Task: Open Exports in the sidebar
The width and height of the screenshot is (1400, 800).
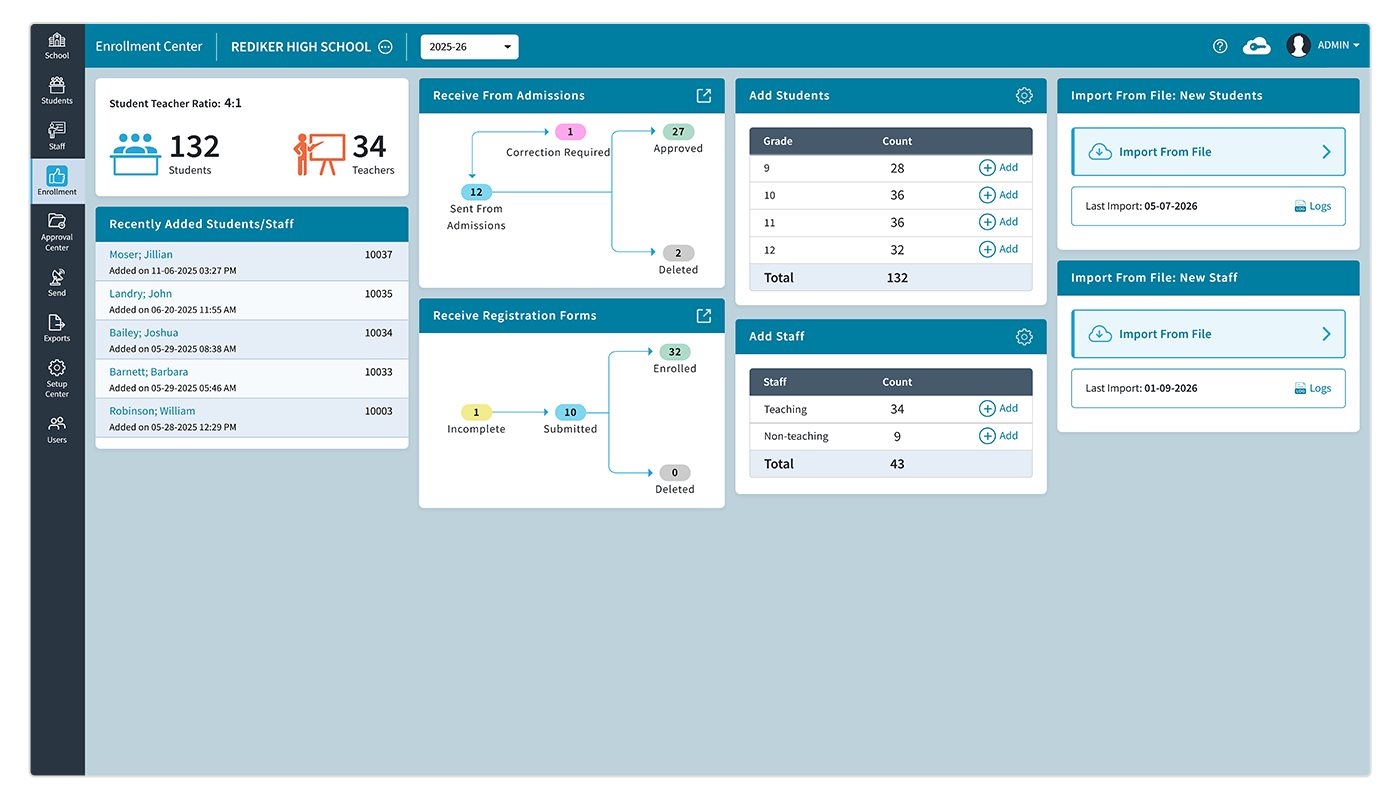Action: point(57,328)
